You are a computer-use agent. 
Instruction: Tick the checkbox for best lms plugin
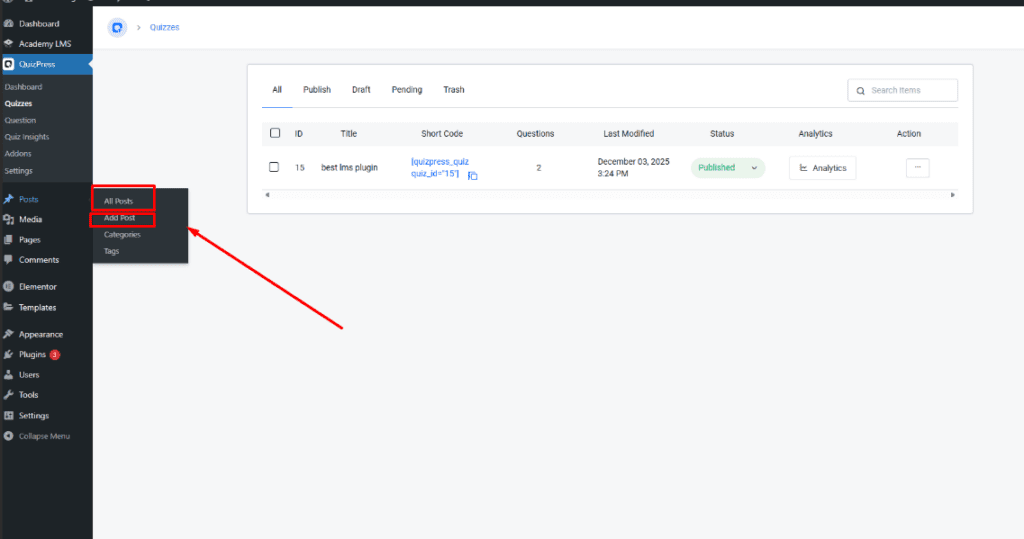pos(274,167)
